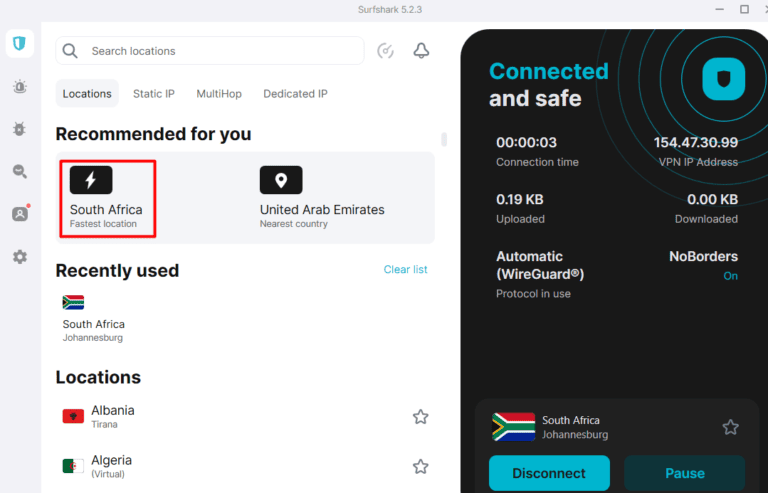
Task: Open the Antivirus bug icon in sidebar
Action: [x=19, y=129]
